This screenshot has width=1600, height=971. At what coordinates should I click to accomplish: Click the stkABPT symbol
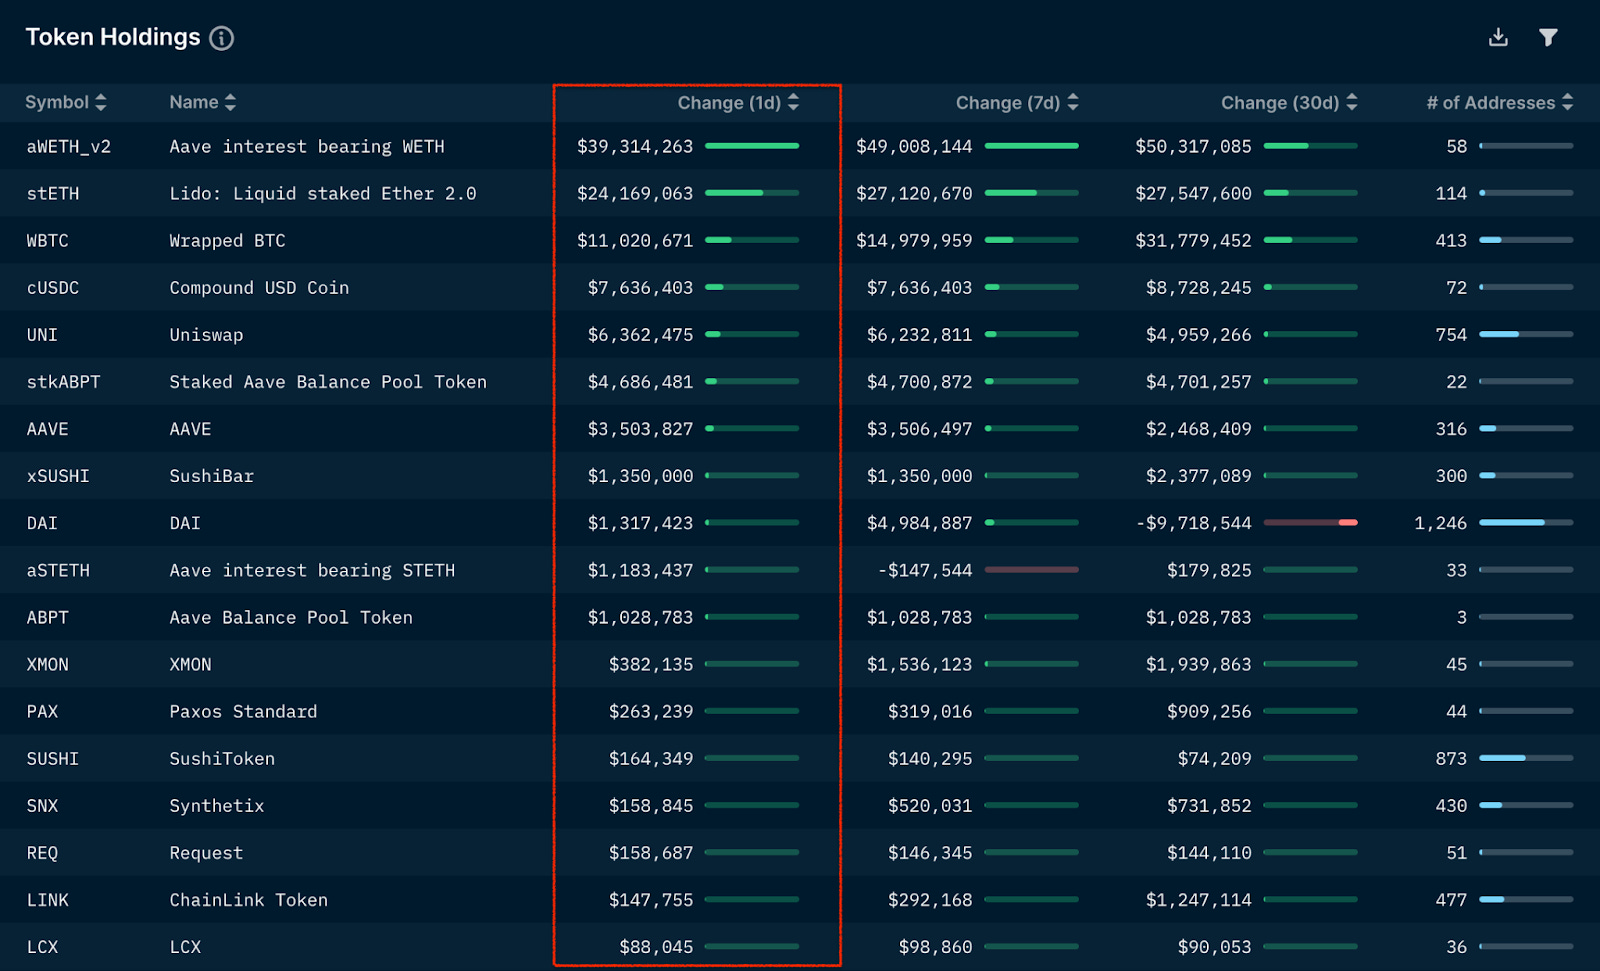coord(64,382)
